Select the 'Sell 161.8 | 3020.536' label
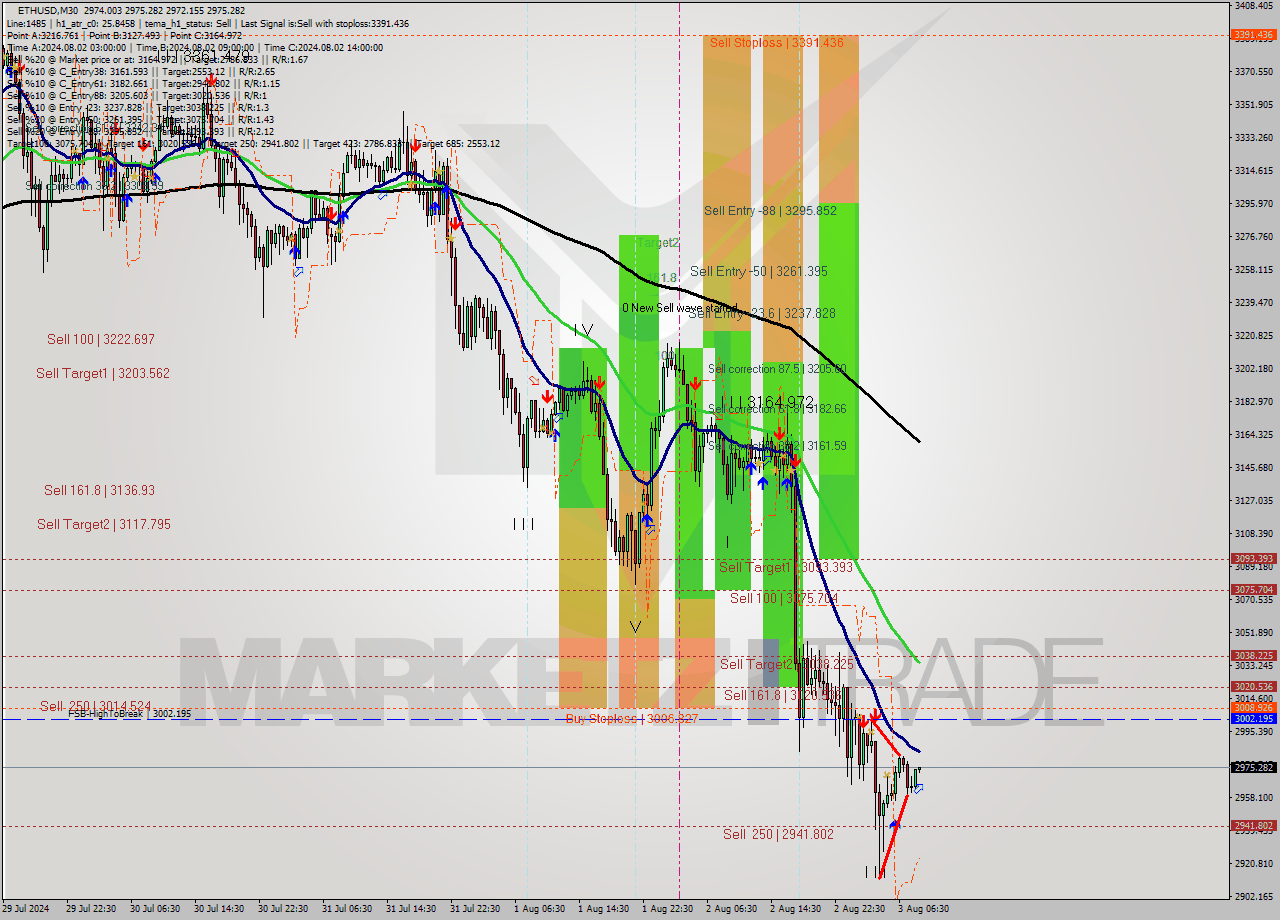The width and height of the screenshot is (1280, 920). [x=781, y=695]
